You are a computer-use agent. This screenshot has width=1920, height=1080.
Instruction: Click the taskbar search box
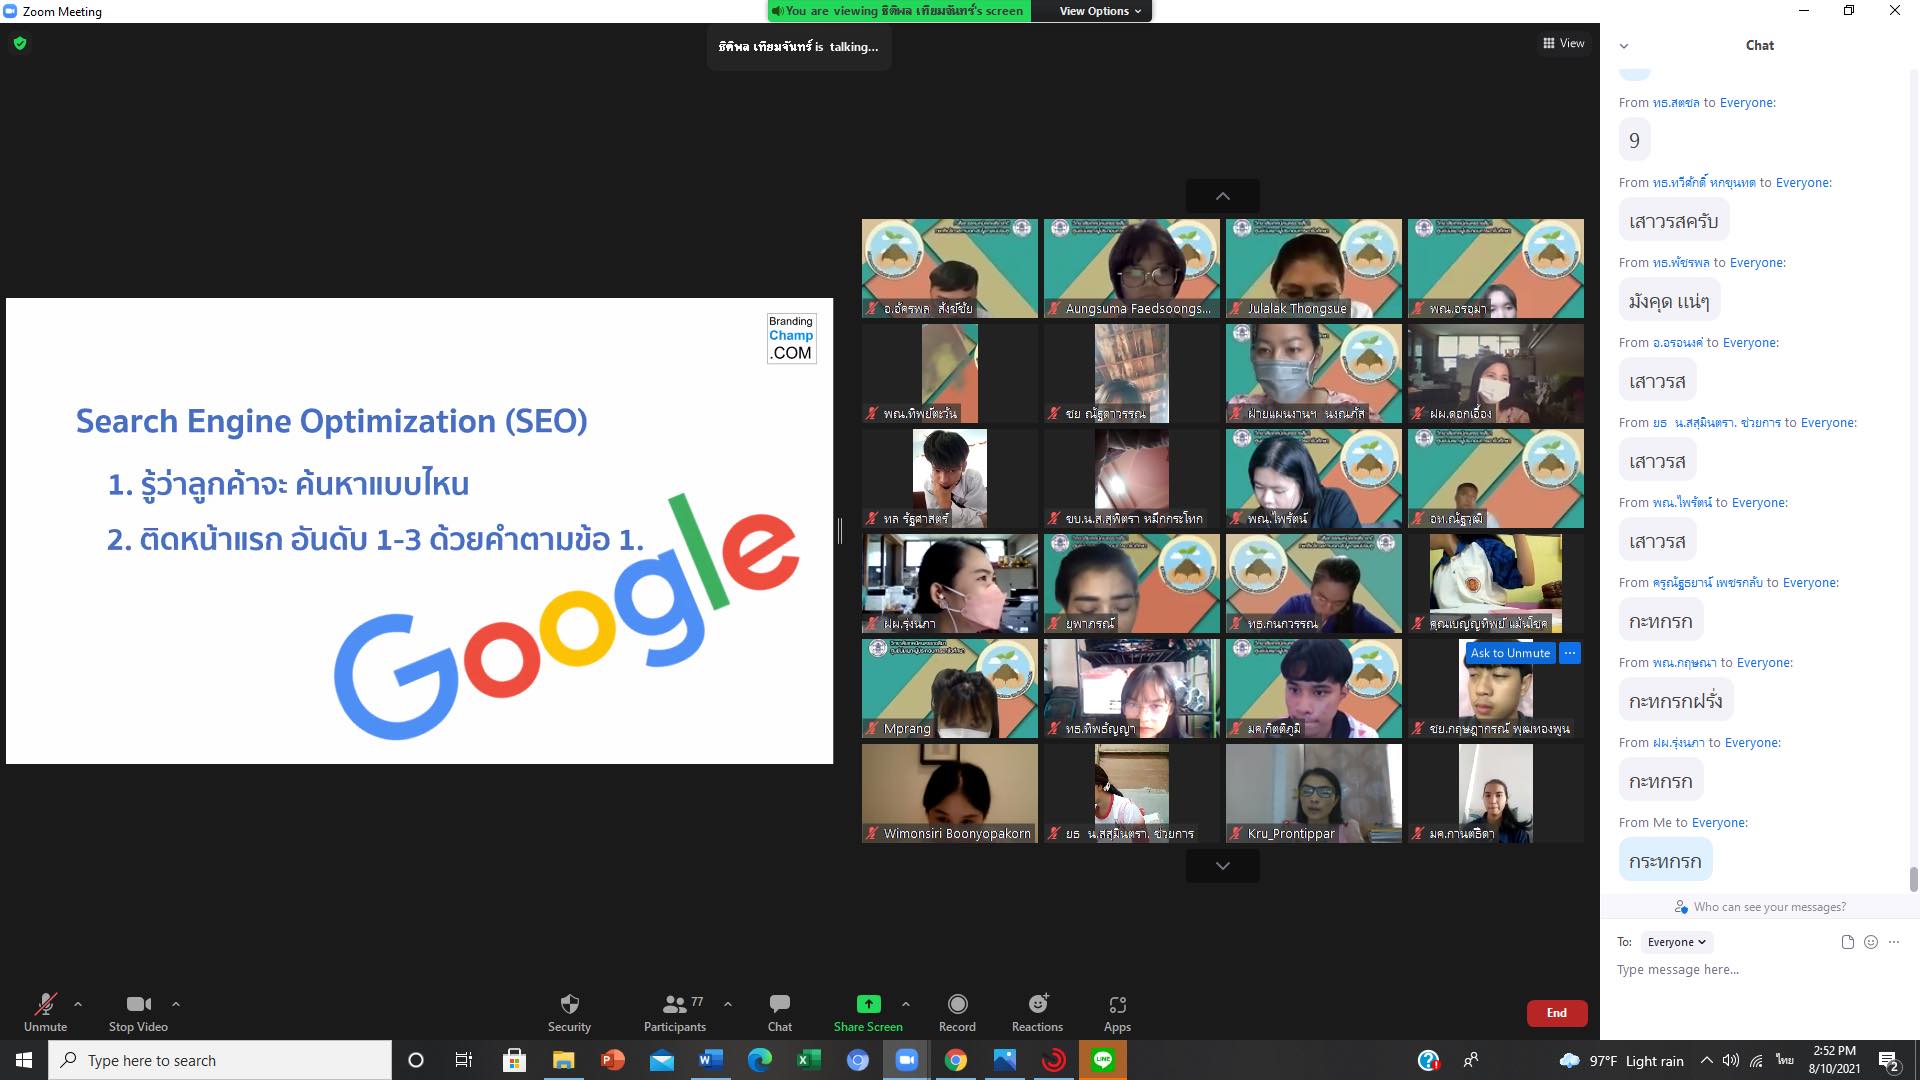tap(220, 1060)
